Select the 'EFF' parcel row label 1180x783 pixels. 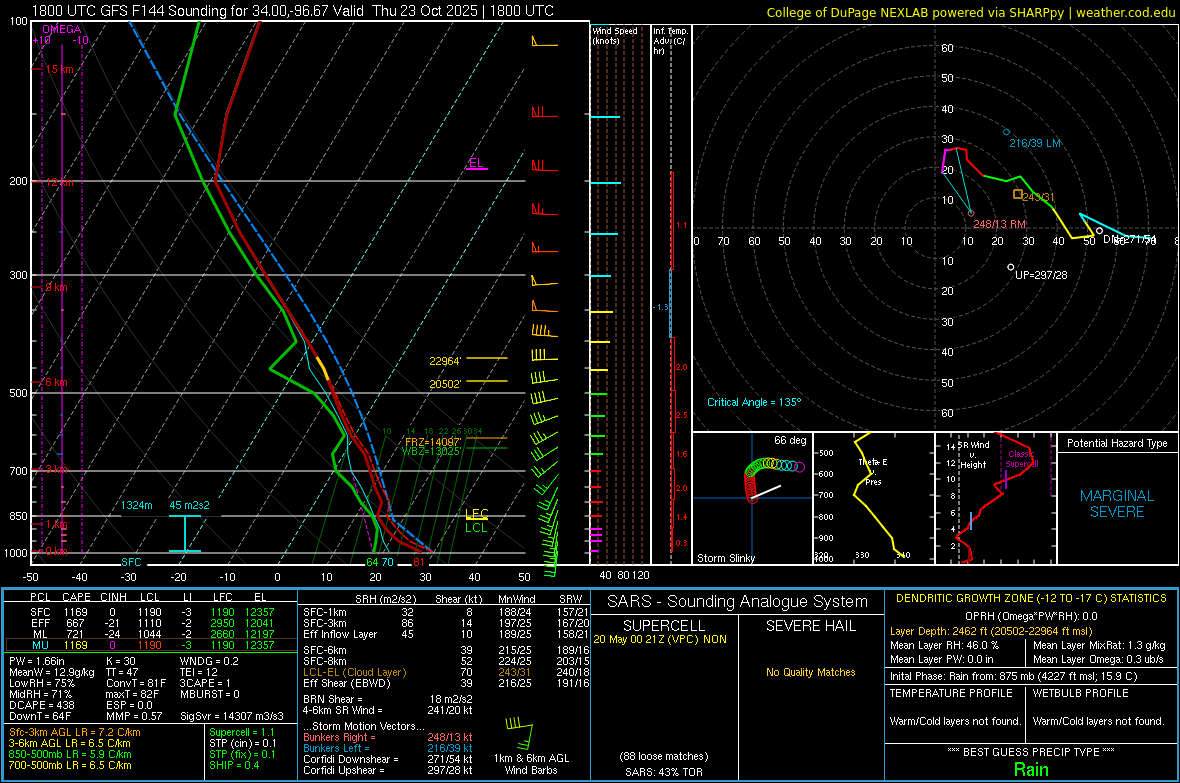click(x=40, y=623)
